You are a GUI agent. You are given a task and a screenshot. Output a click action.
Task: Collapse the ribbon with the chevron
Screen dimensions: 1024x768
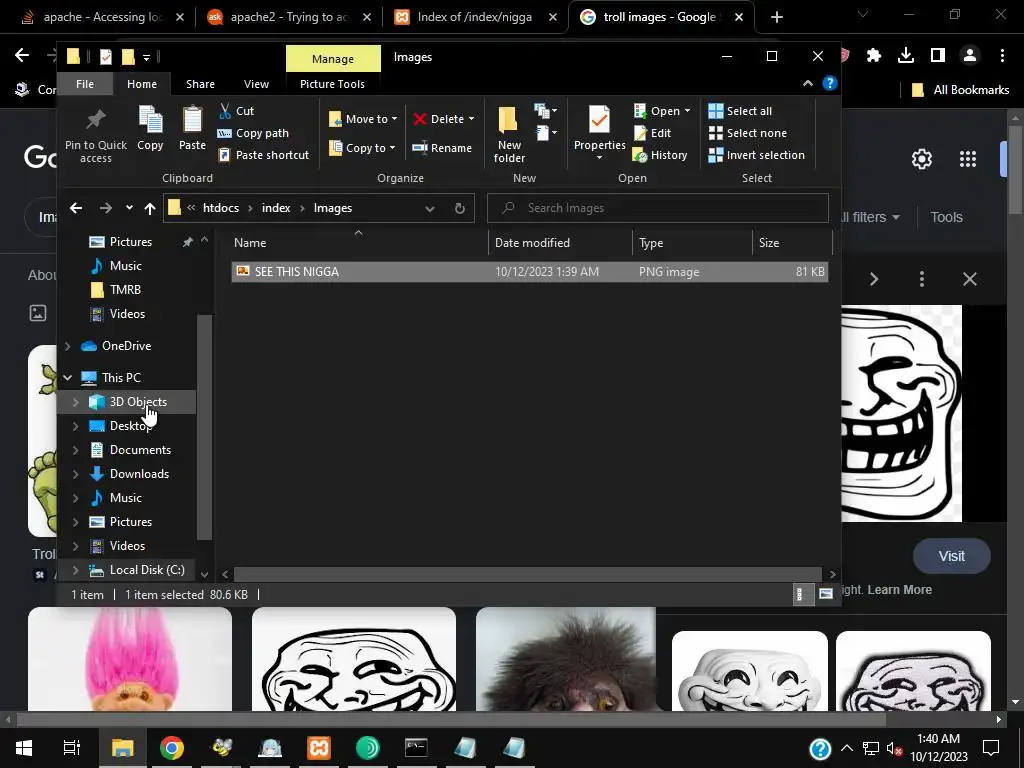(x=808, y=84)
